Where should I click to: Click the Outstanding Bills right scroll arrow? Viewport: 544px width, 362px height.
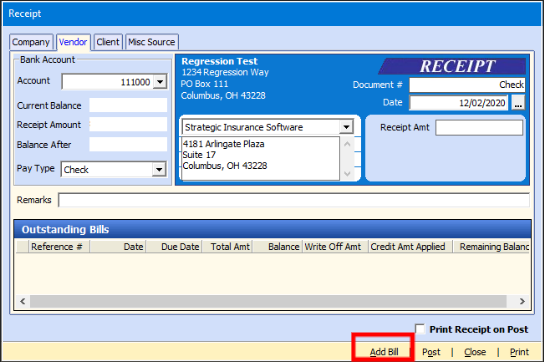point(522,301)
